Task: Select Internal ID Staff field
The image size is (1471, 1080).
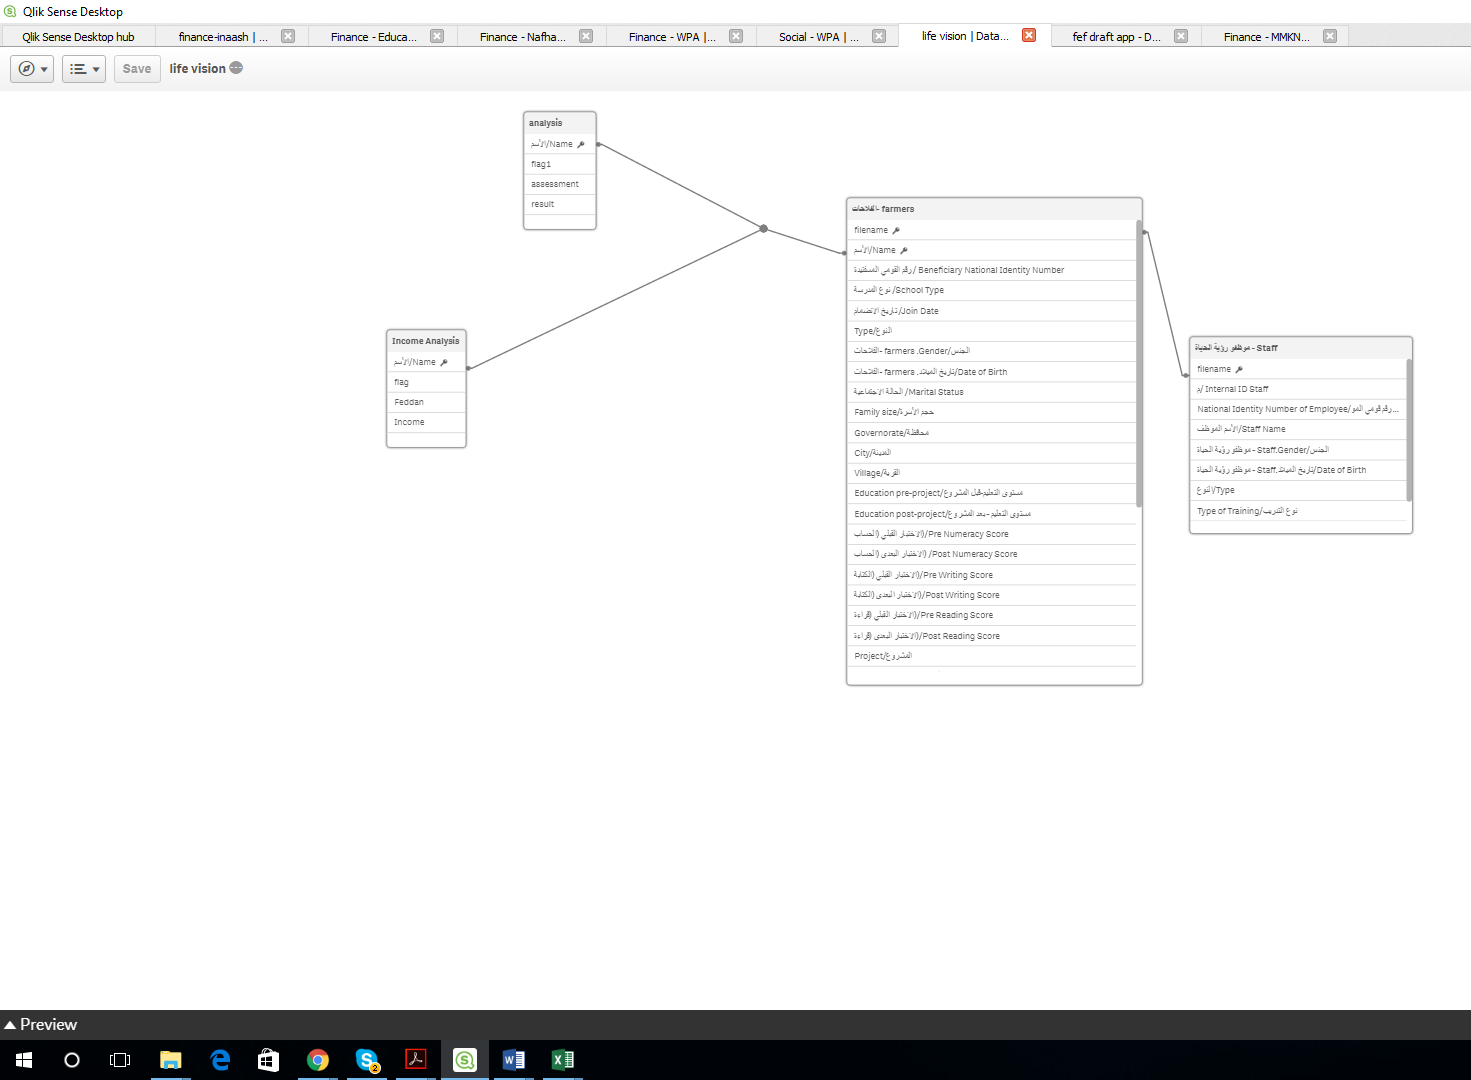Action: (x=1299, y=389)
